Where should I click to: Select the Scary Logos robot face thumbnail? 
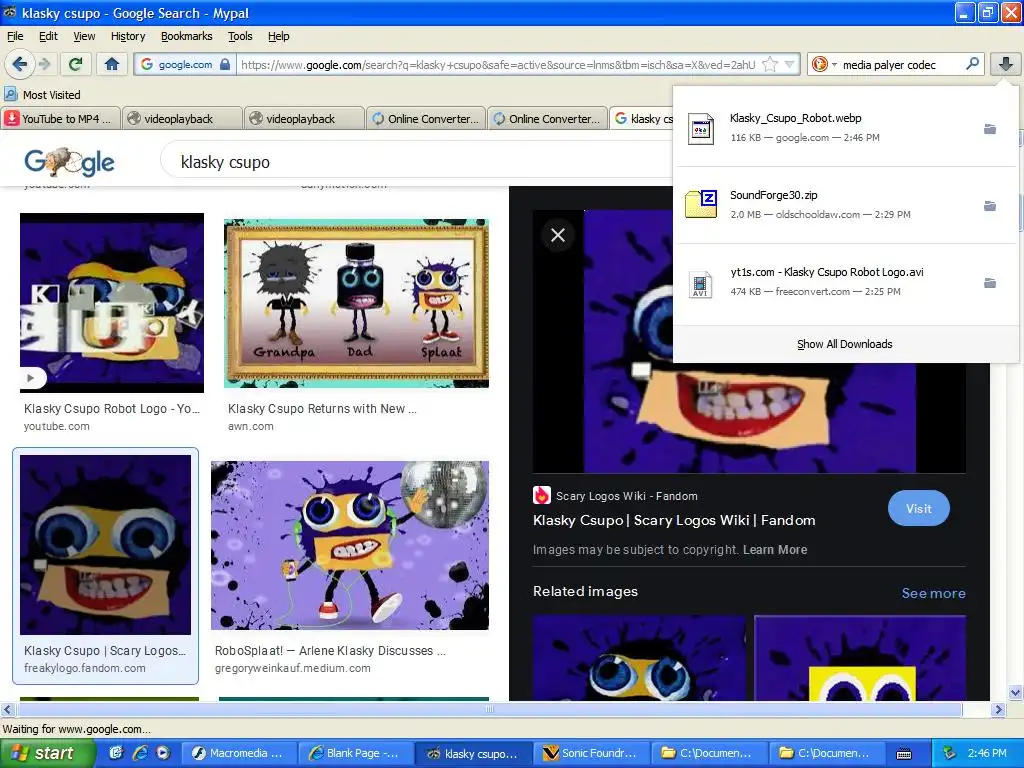(x=106, y=545)
